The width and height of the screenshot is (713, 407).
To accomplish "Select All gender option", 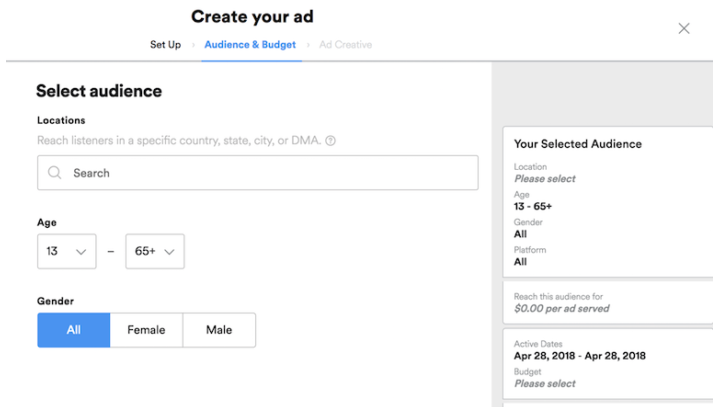I will [74, 330].
